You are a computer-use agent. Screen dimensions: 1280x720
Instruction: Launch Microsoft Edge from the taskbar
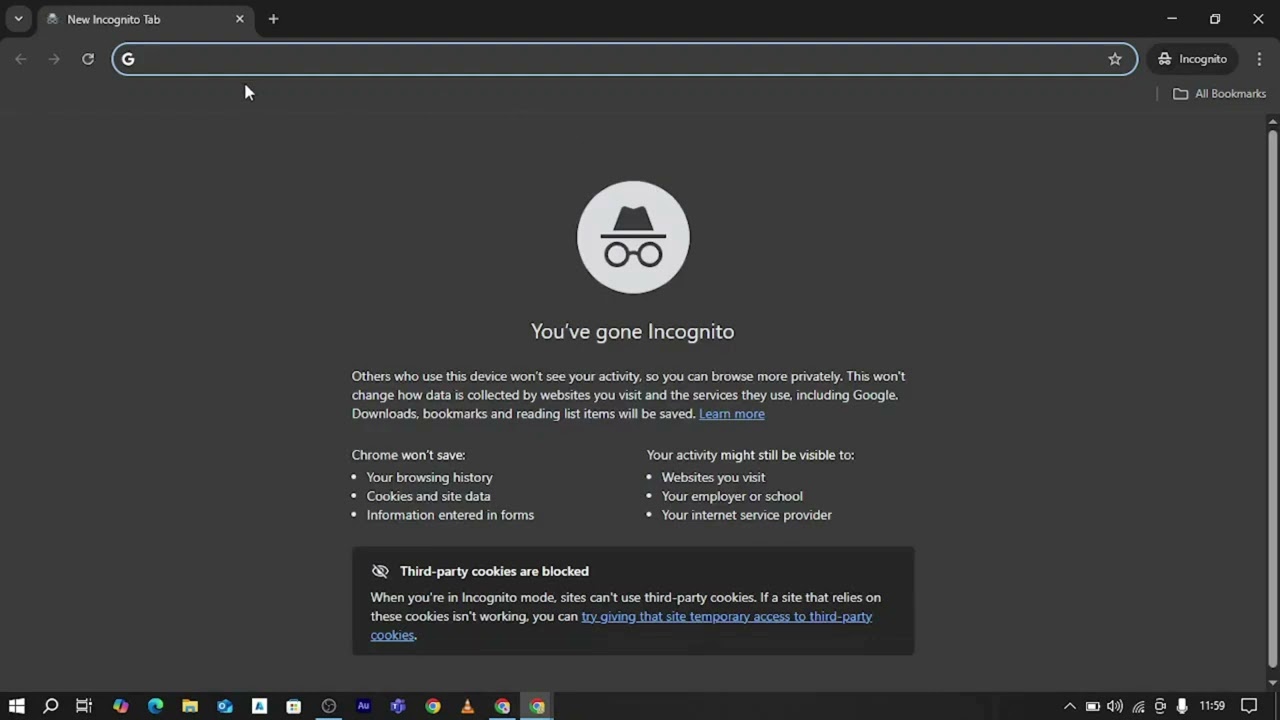pyautogui.click(x=156, y=706)
